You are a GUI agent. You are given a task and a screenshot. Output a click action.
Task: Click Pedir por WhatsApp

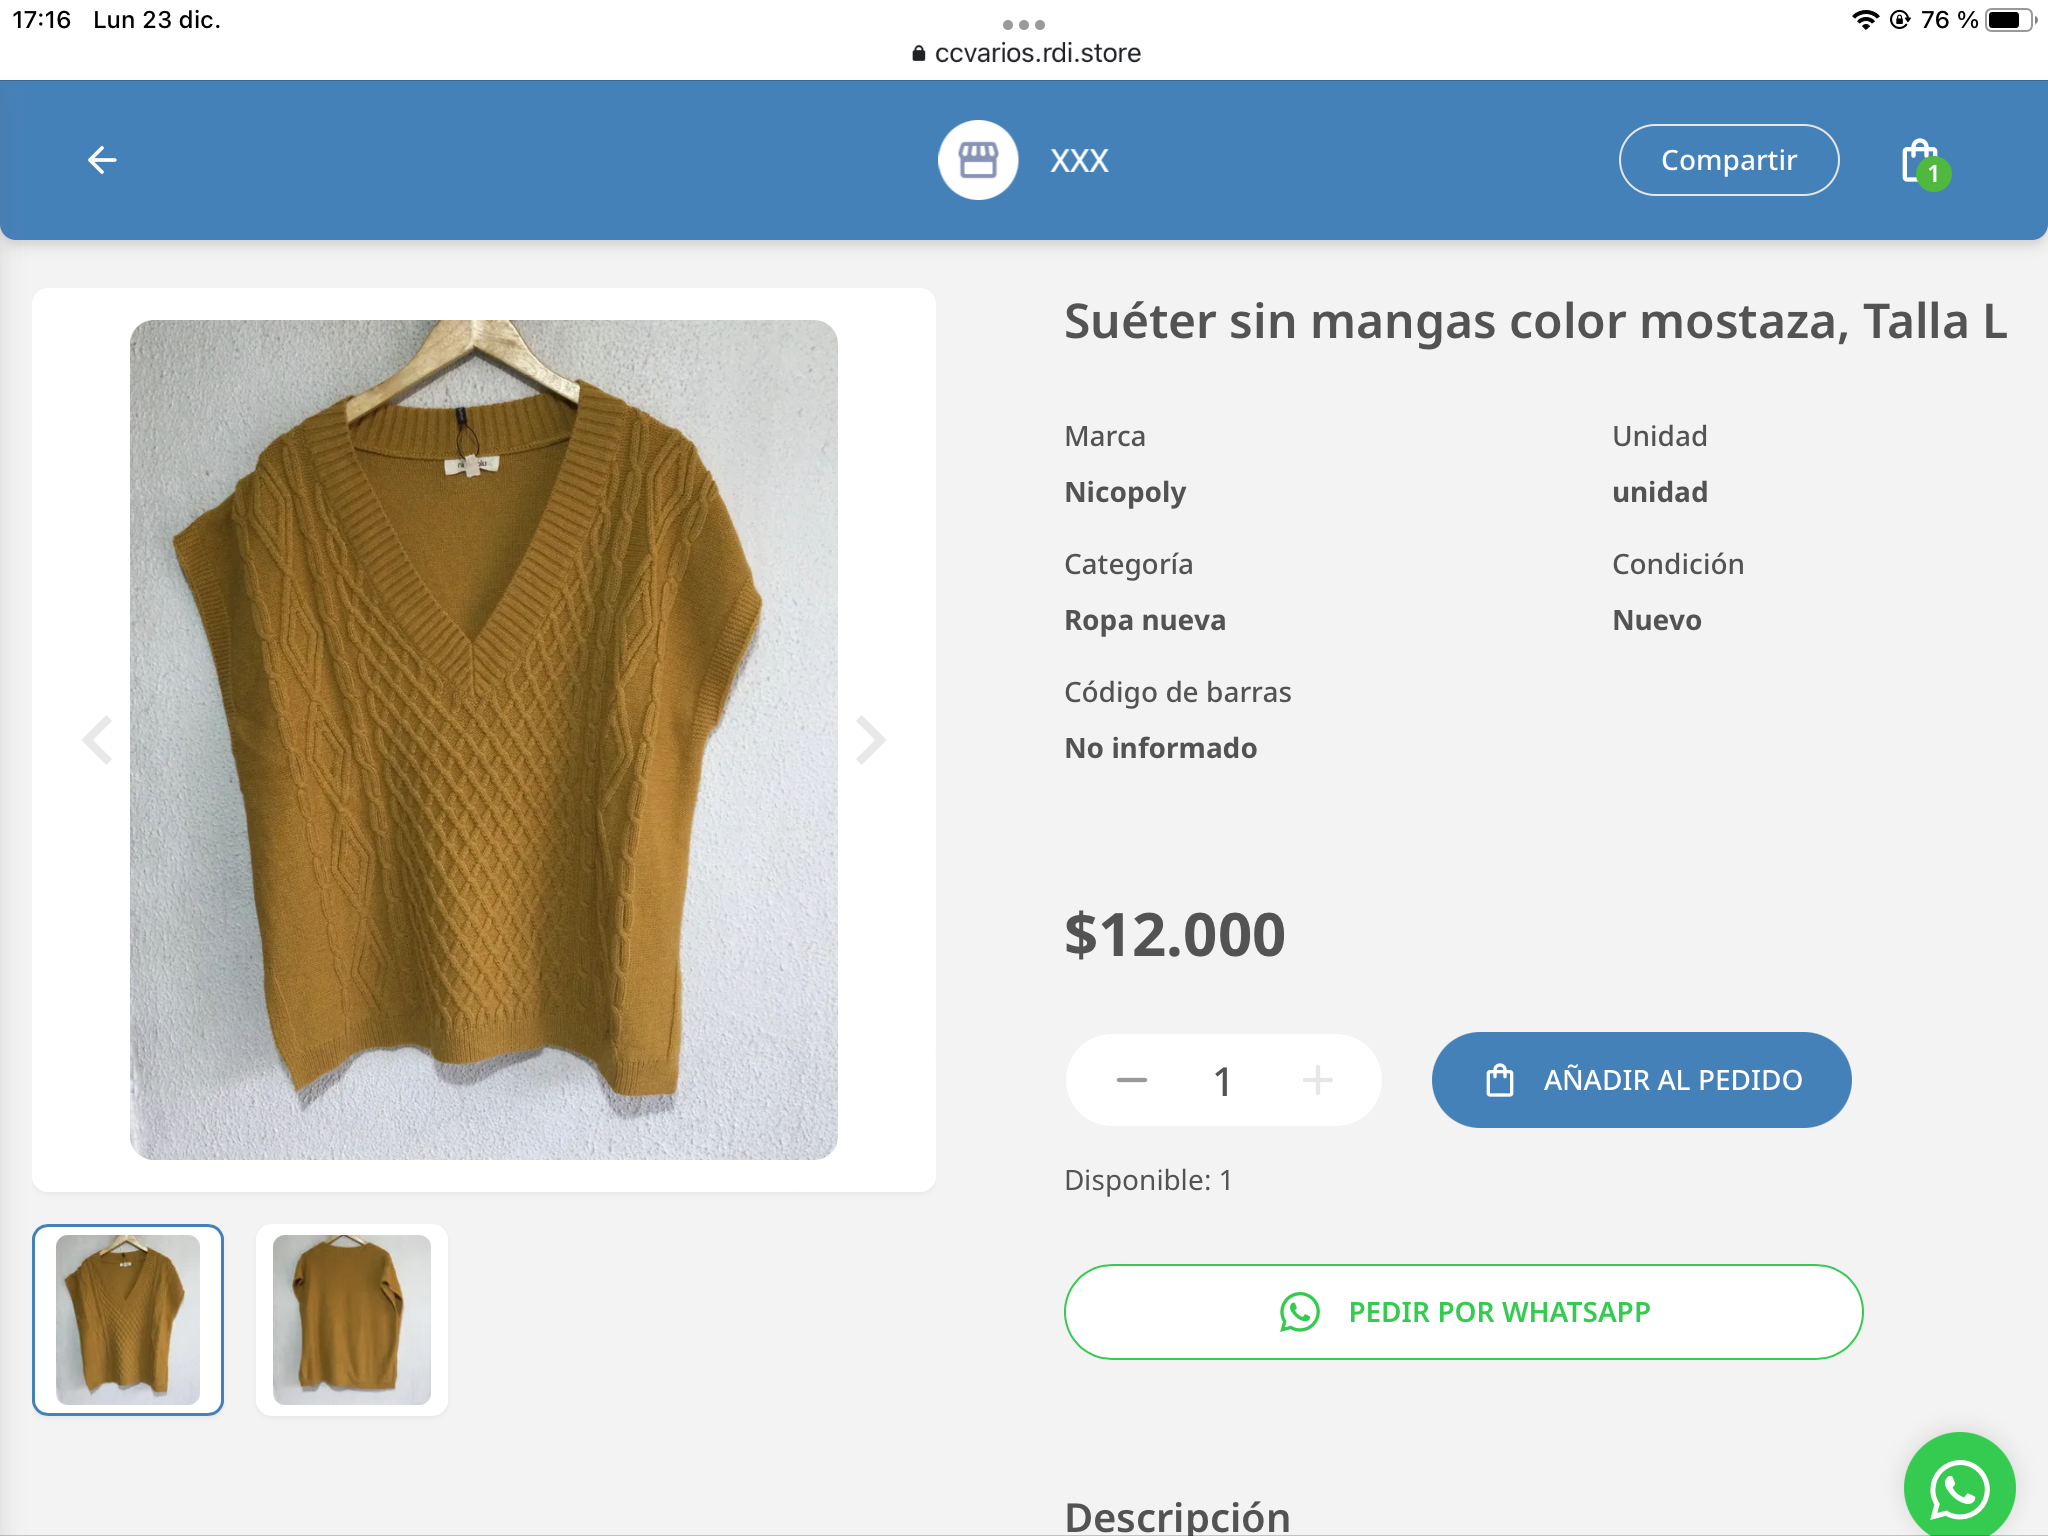[x=1463, y=1312]
